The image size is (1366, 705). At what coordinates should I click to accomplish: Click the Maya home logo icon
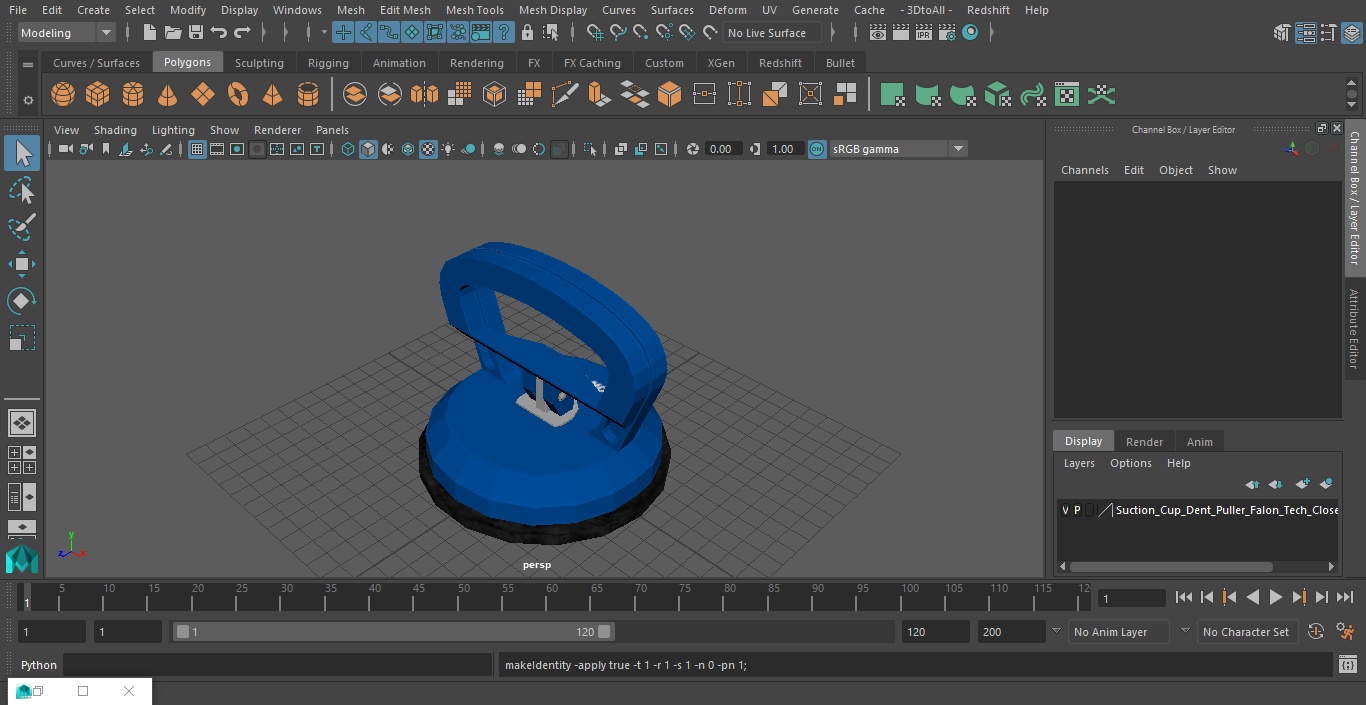tap(21, 558)
